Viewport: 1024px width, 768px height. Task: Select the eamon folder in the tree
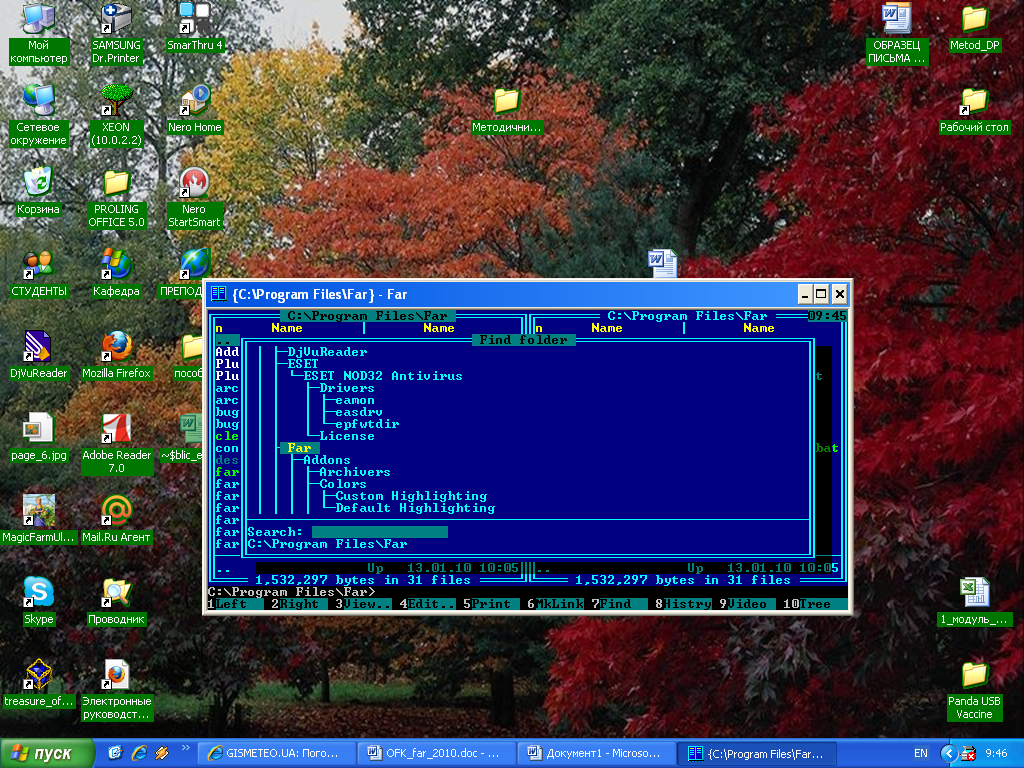pyautogui.click(x=355, y=400)
